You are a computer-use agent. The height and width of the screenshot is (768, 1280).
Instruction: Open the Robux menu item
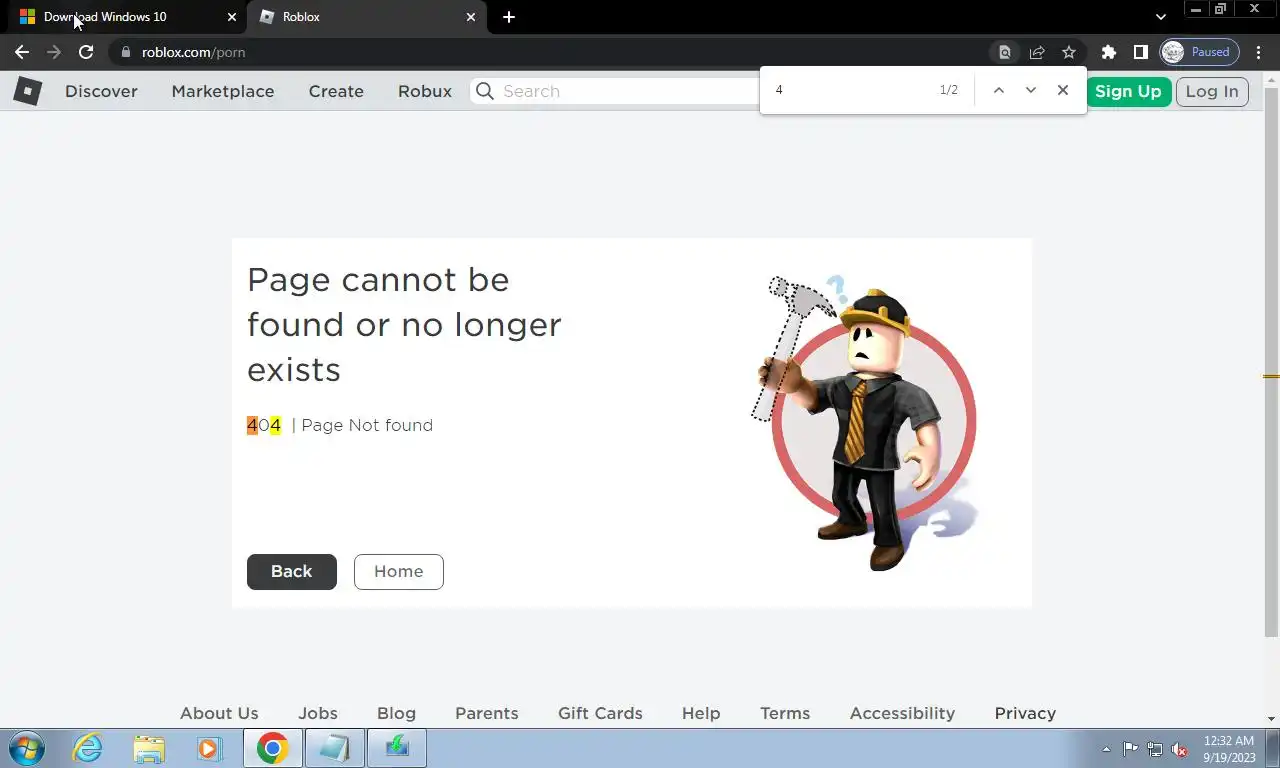pos(425,91)
